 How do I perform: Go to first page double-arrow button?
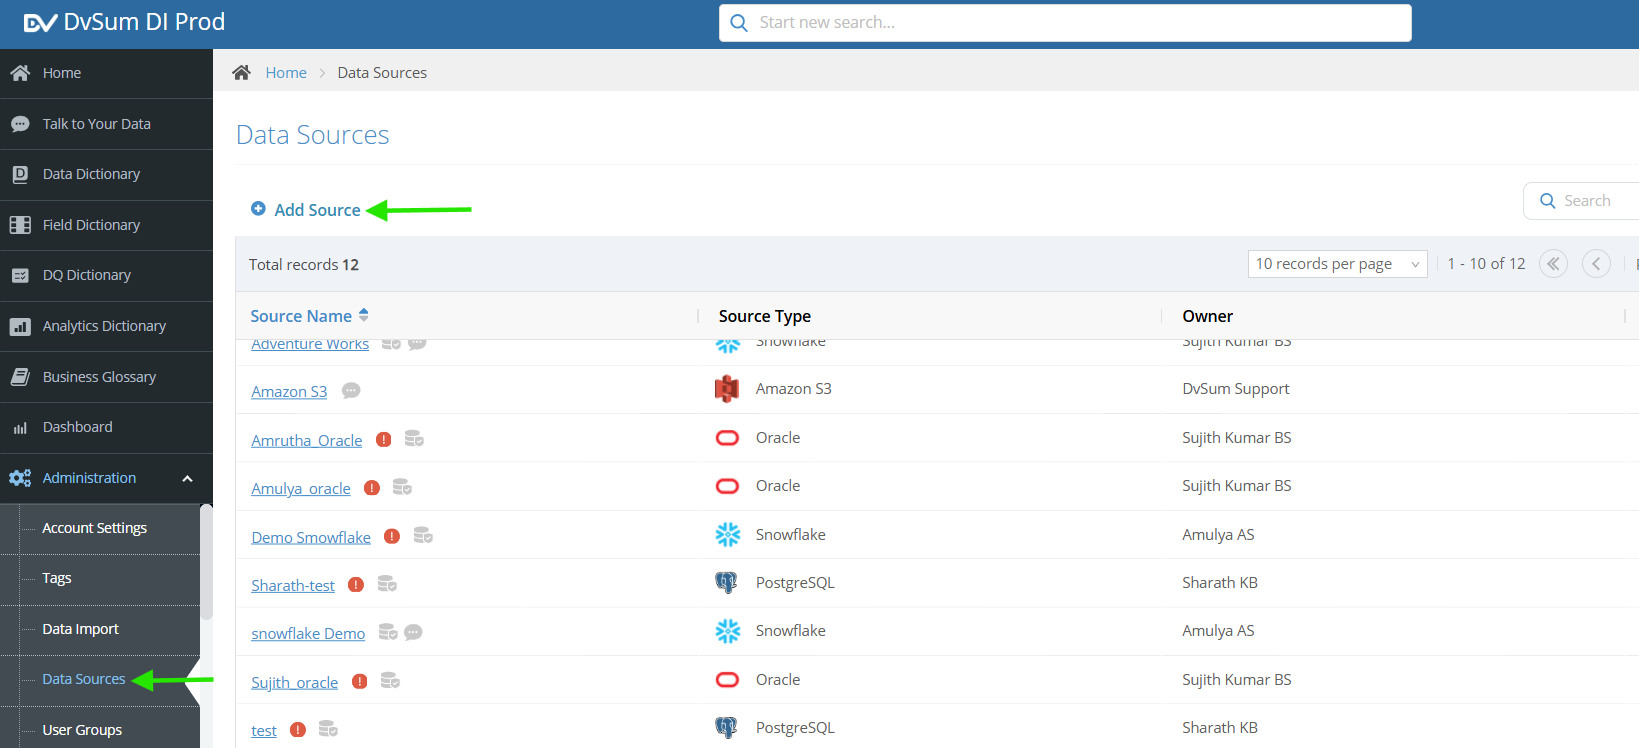coord(1553,264)
